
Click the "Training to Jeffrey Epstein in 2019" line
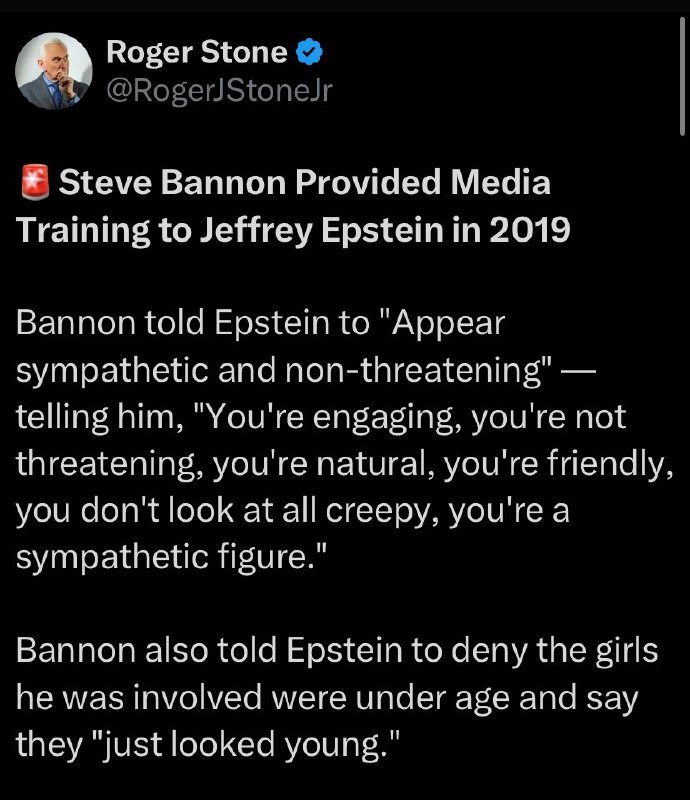pos(293,230)
